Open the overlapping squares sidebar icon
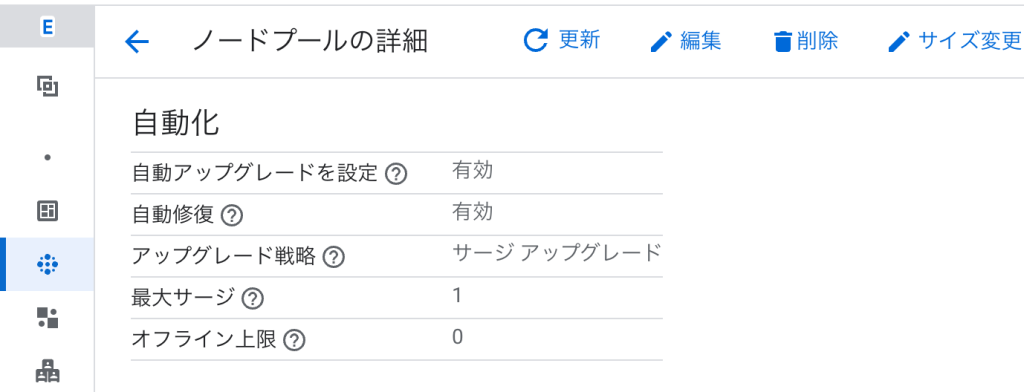The height and width of the screenshot is (392, 1024). [47, 86]
